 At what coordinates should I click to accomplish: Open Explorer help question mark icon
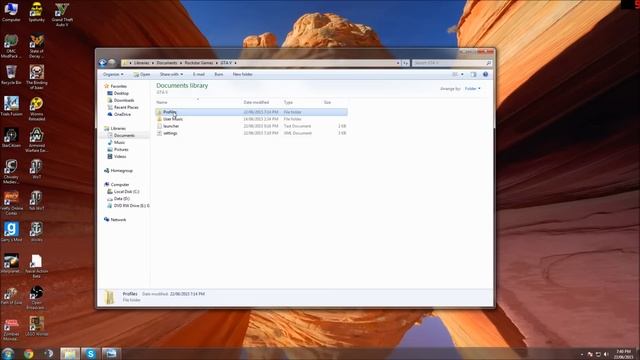click(x=485, y=74)
